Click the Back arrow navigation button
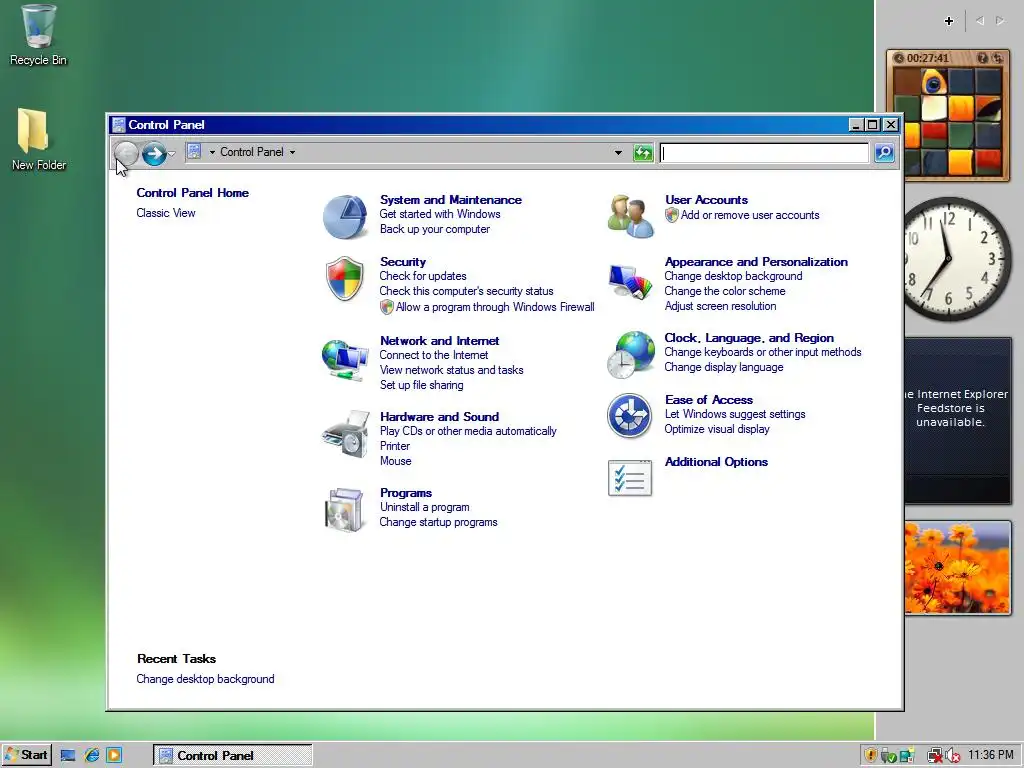 click(126, 153)
